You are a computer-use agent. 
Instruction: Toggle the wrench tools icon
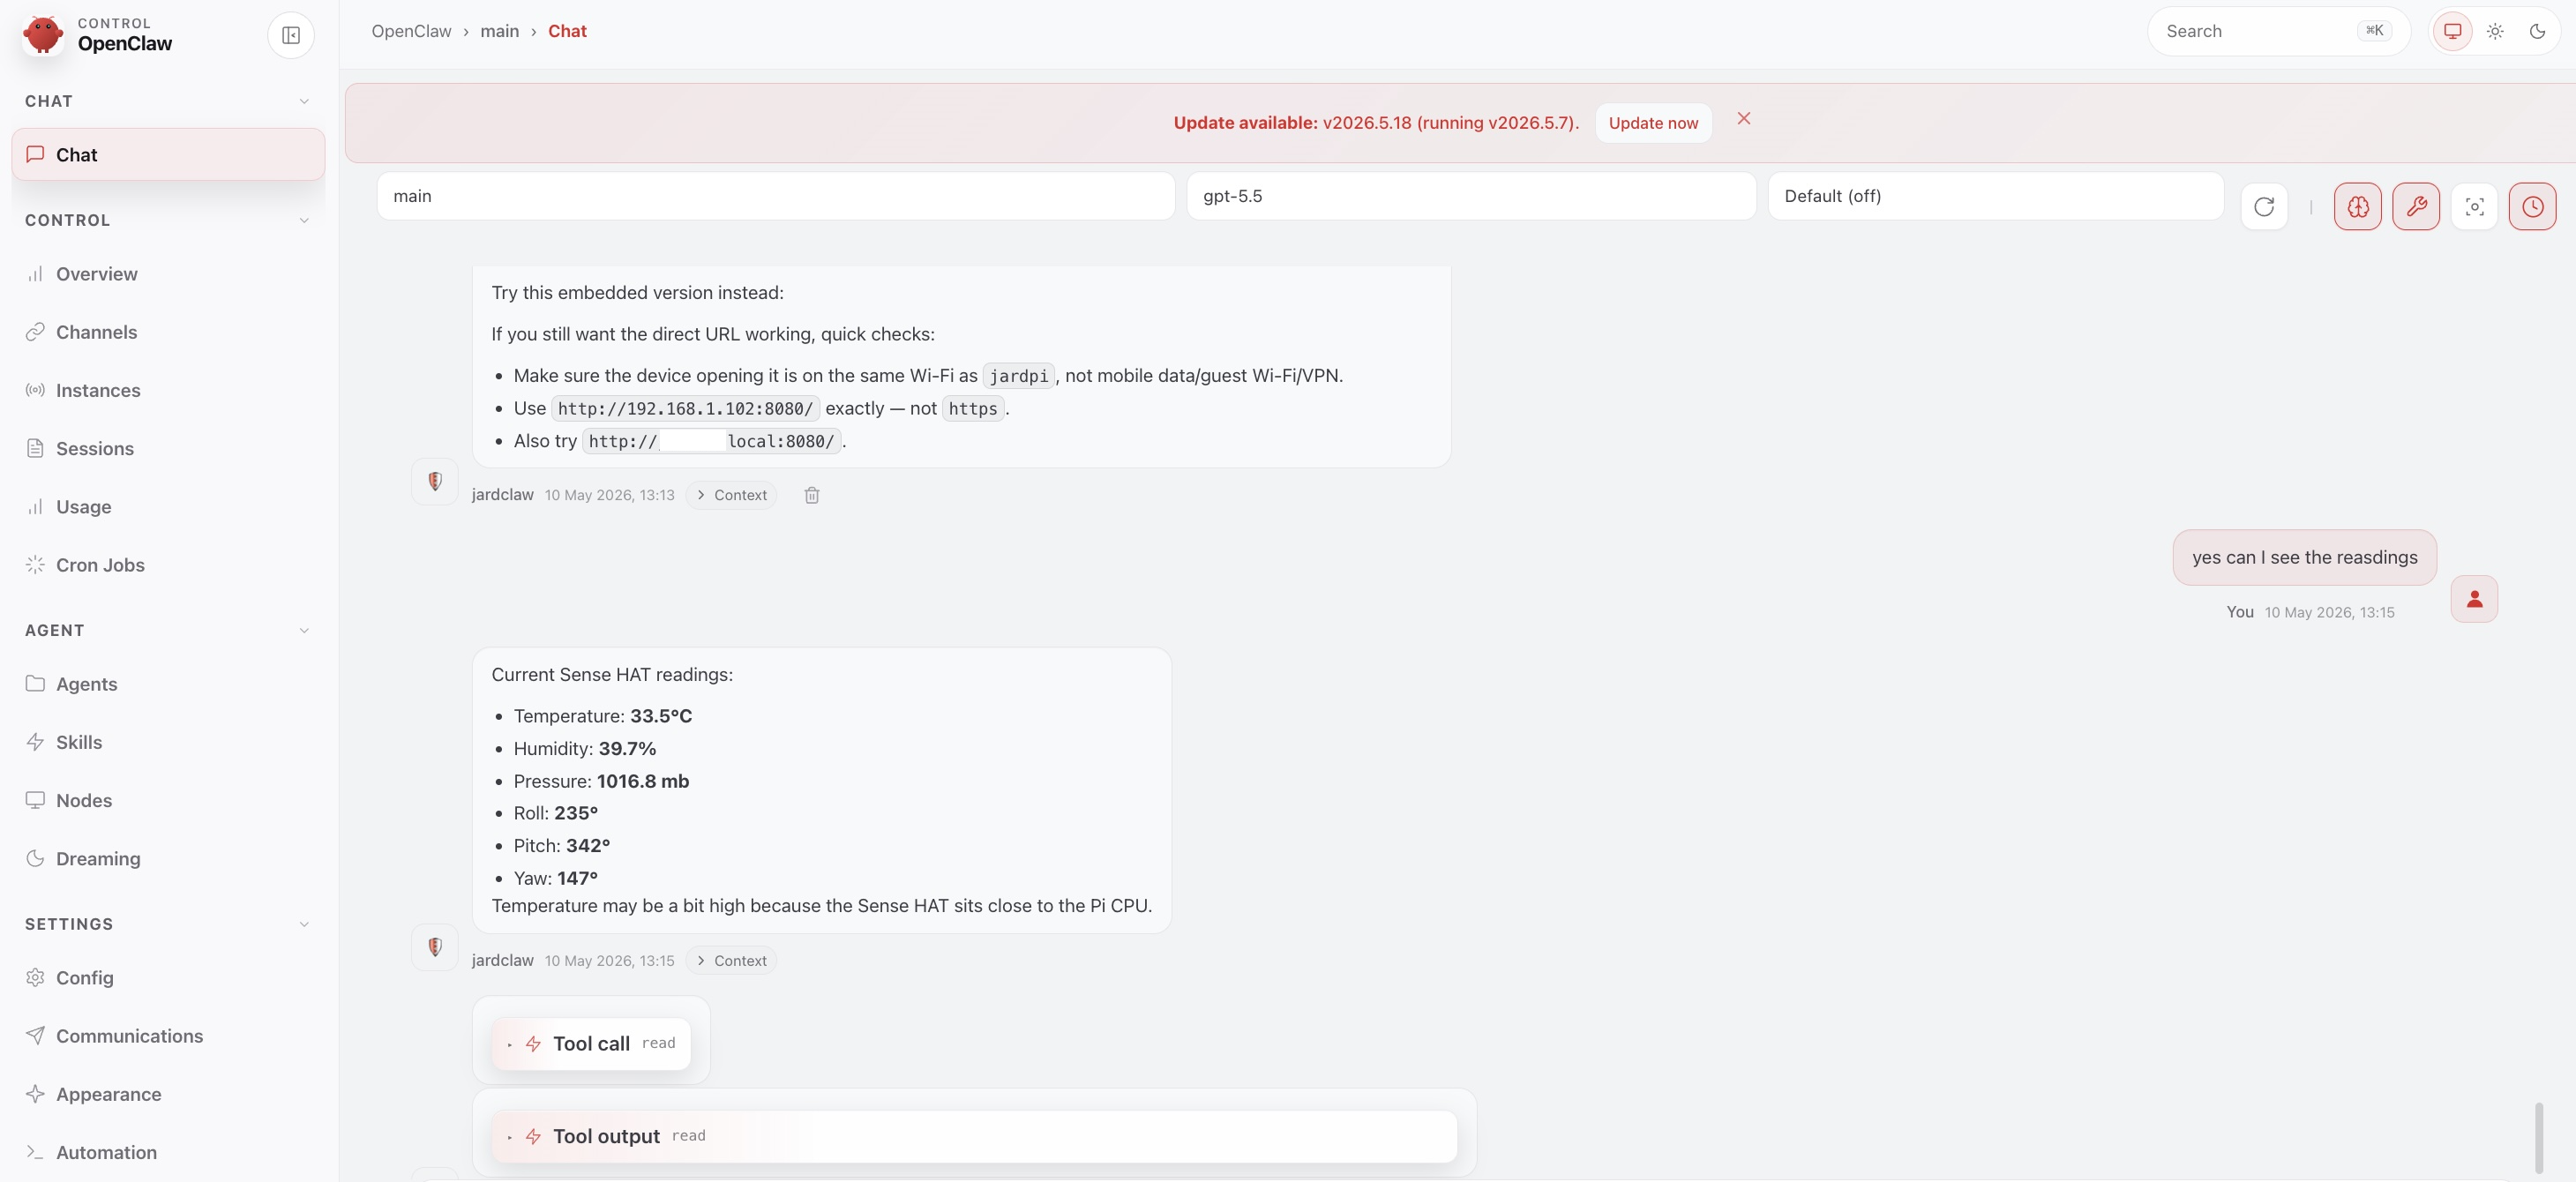tap(2415, 206)
